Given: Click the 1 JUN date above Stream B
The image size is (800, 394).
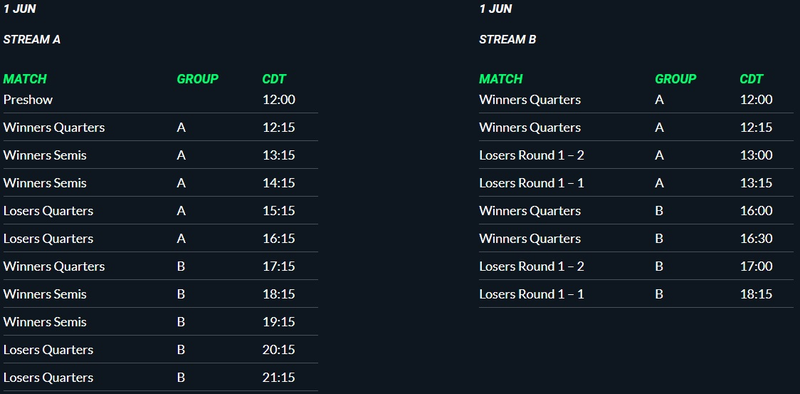Looking at the screenshot, I should (495, 9).
